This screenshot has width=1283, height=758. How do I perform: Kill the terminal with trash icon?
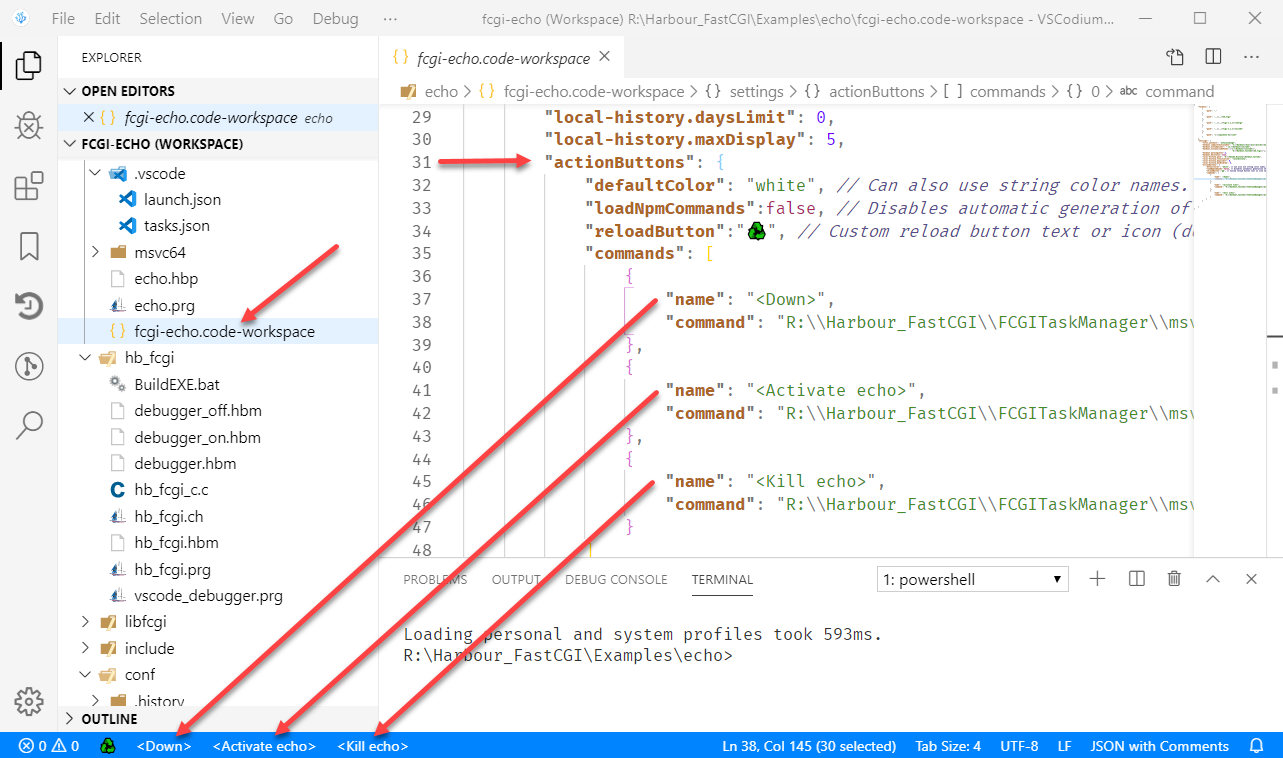click(1175, 579)
